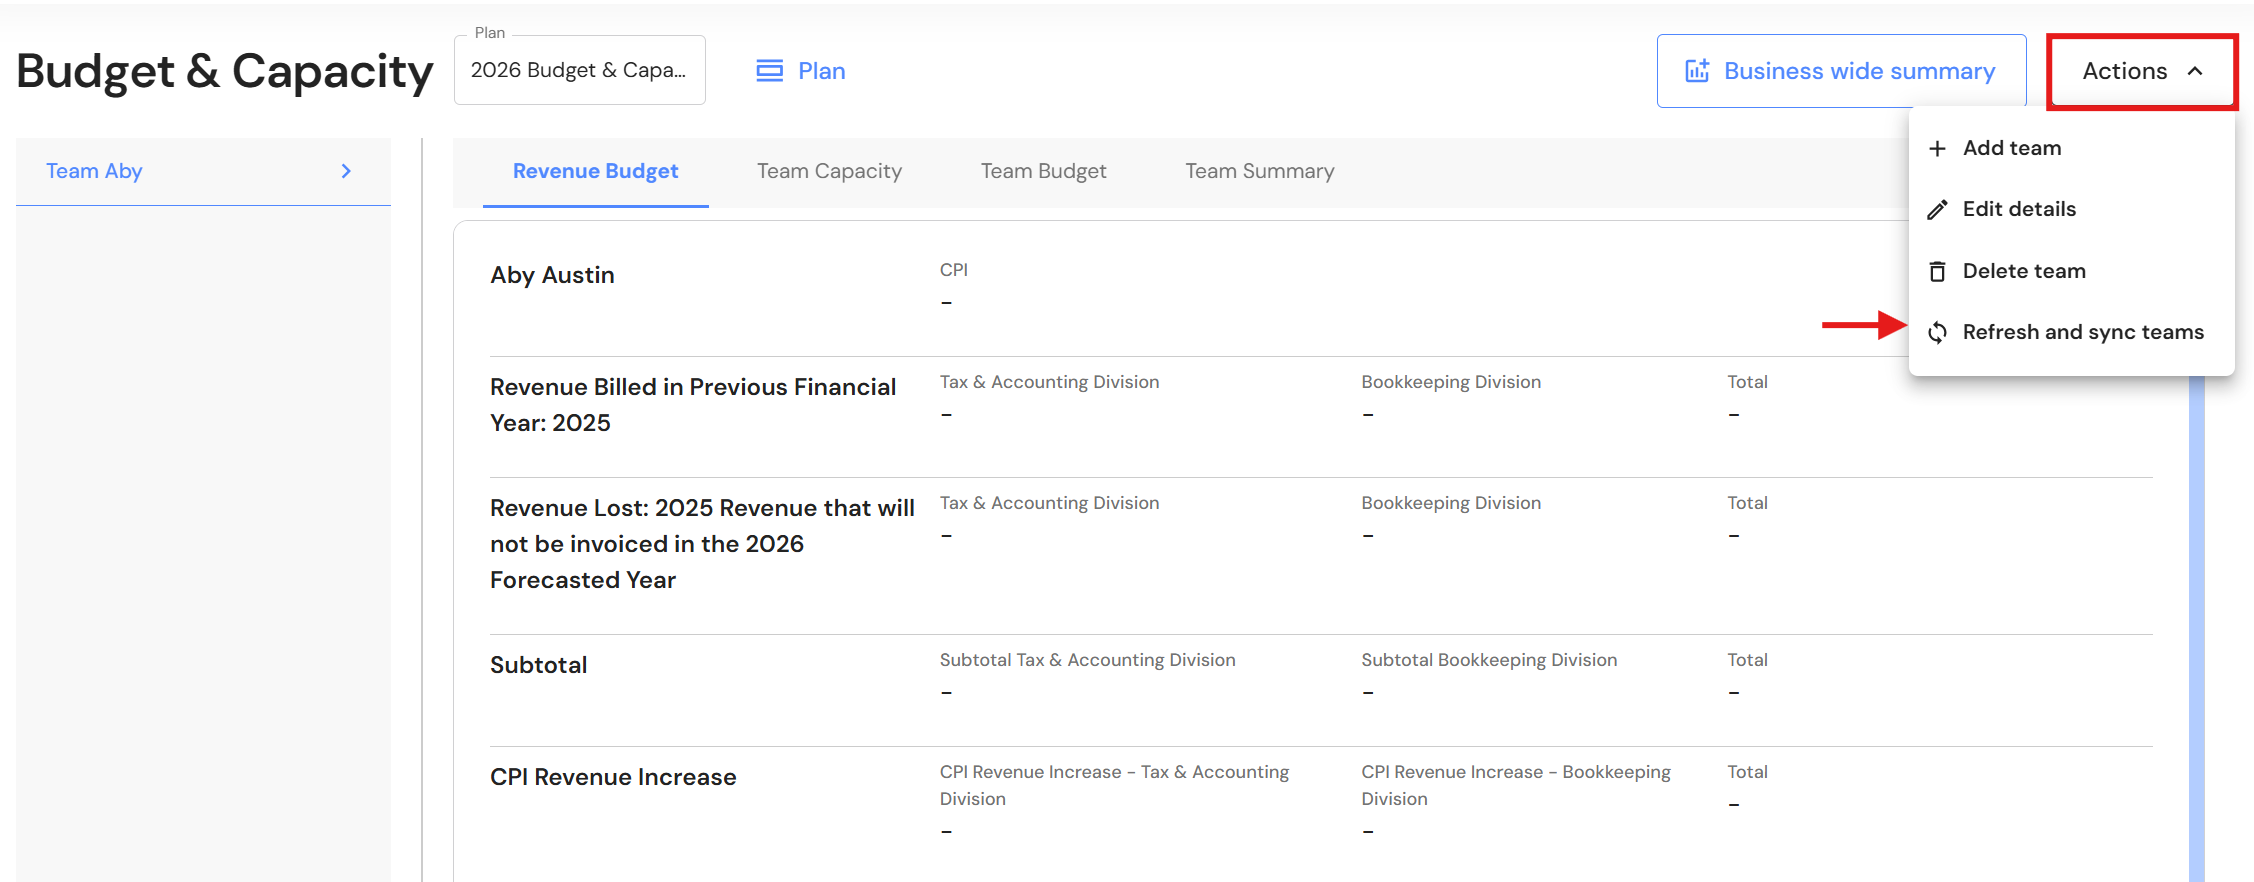The width and height of the screenshot is (2254, 882).
Task: Click the pencil icon for Edit details
Action: (x=1937, y=210)
